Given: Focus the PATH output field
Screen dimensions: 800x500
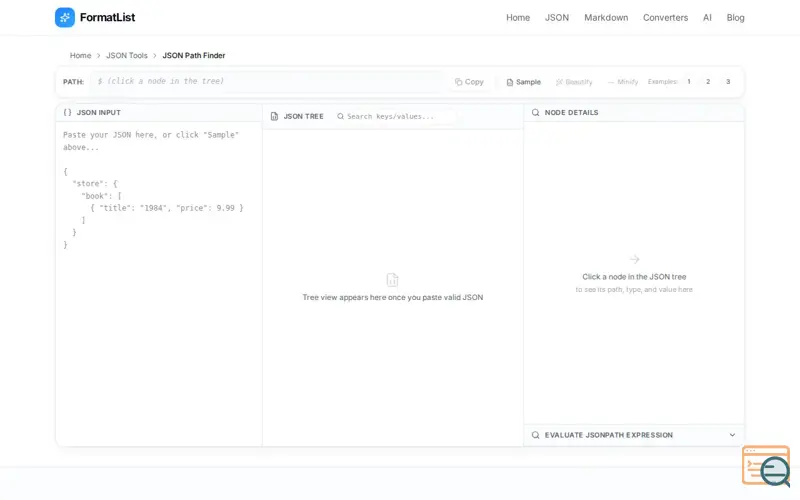Looking at the screenshot, I should click(x=267, y=81).
